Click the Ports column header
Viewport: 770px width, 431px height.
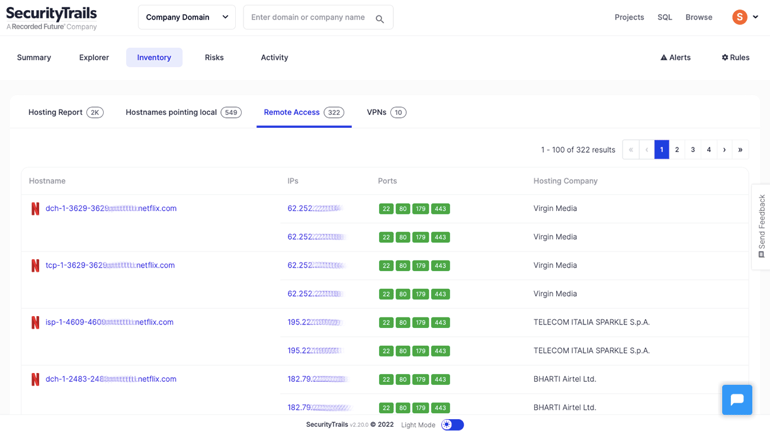(387, 181)
